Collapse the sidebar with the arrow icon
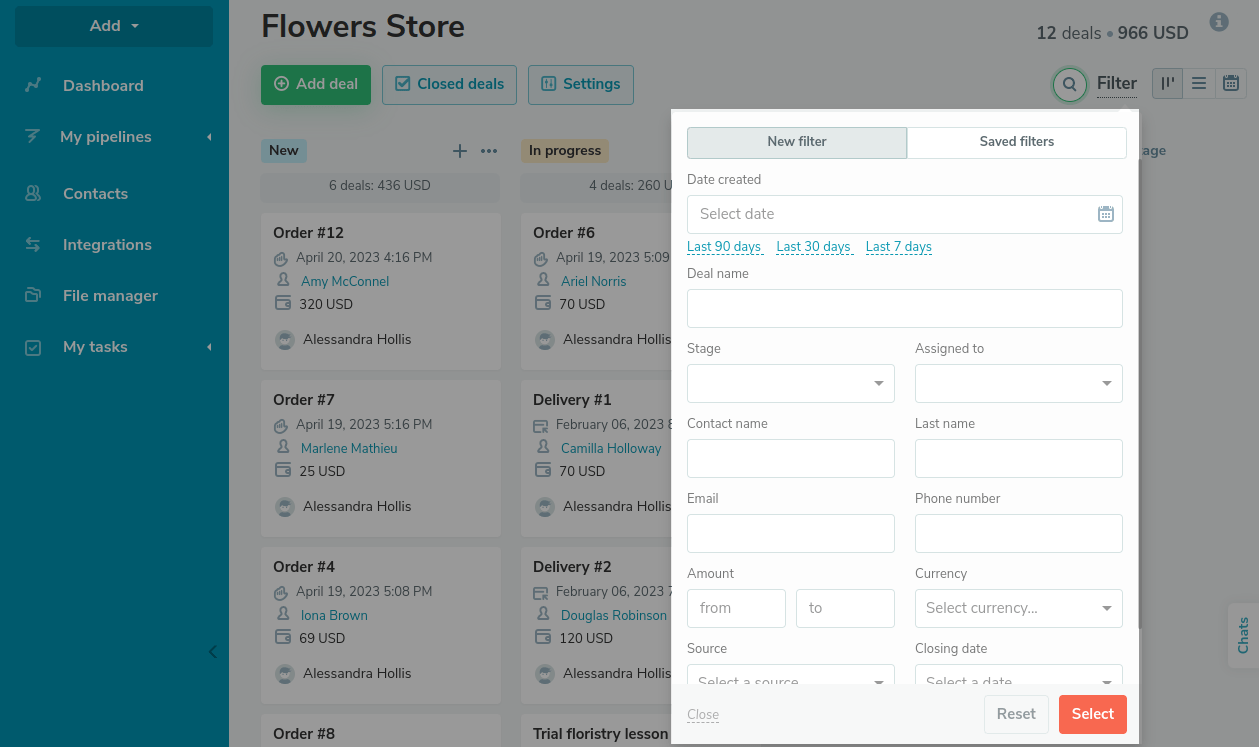The width and height of the screenshot is (1259, 747). pyautogui.click(x=212, y=652)
